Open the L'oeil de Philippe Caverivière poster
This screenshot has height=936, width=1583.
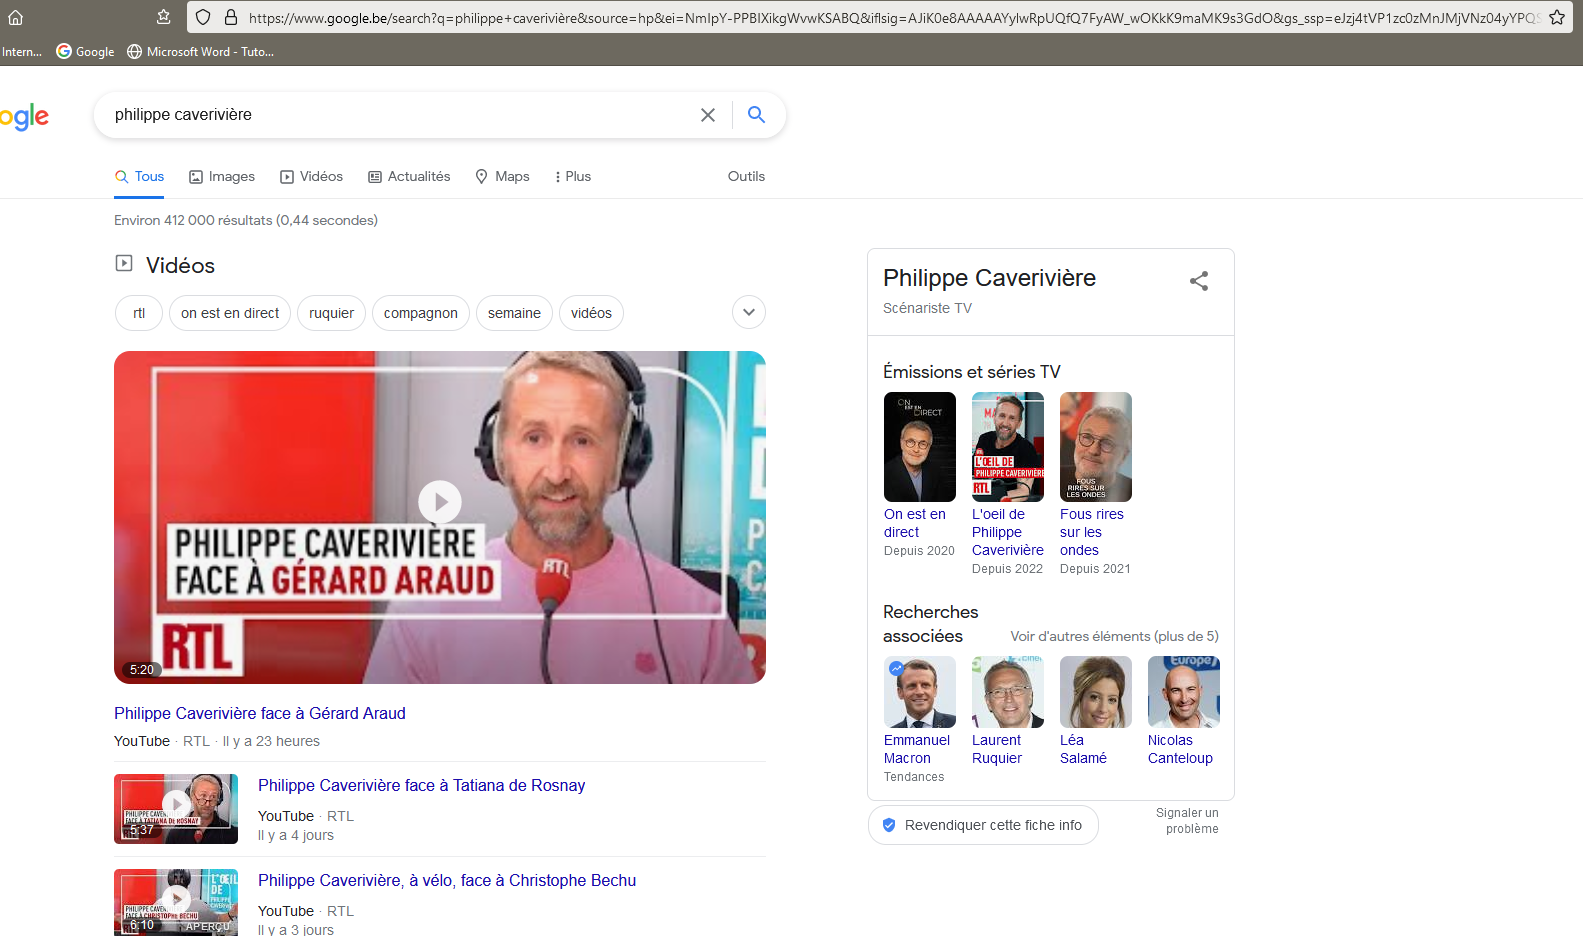coord(1008,447)
